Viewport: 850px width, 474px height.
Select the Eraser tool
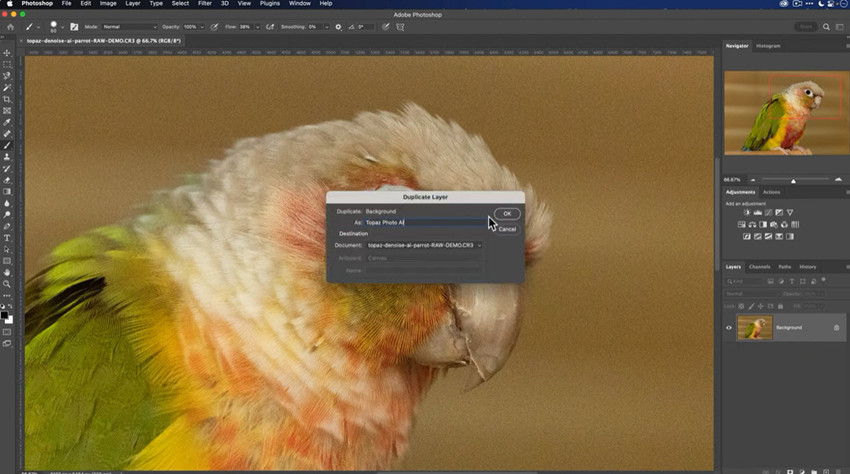7,180
